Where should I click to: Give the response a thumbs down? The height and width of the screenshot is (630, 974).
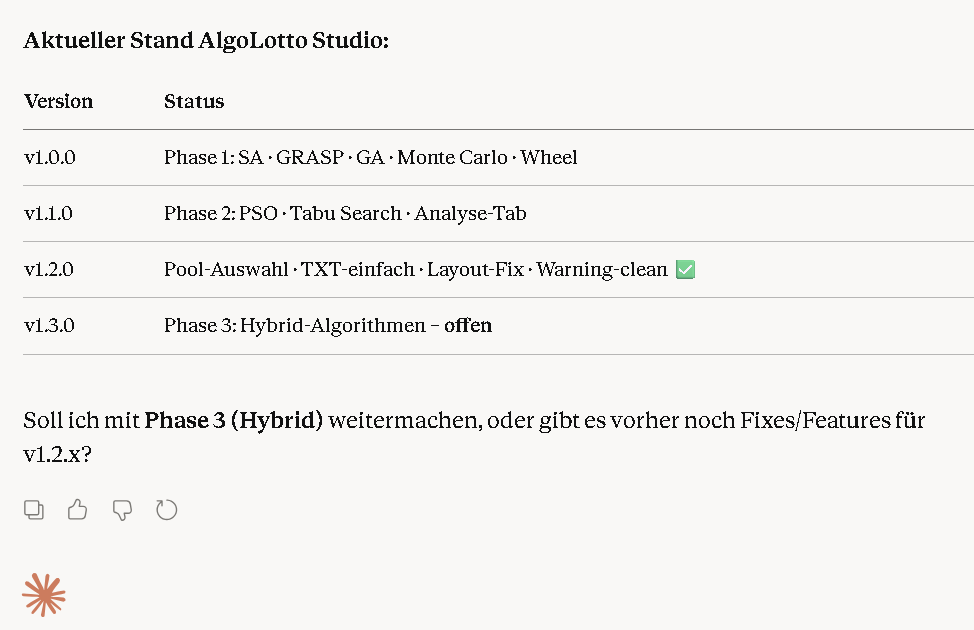pyautogui.click(x=122, y=510)
